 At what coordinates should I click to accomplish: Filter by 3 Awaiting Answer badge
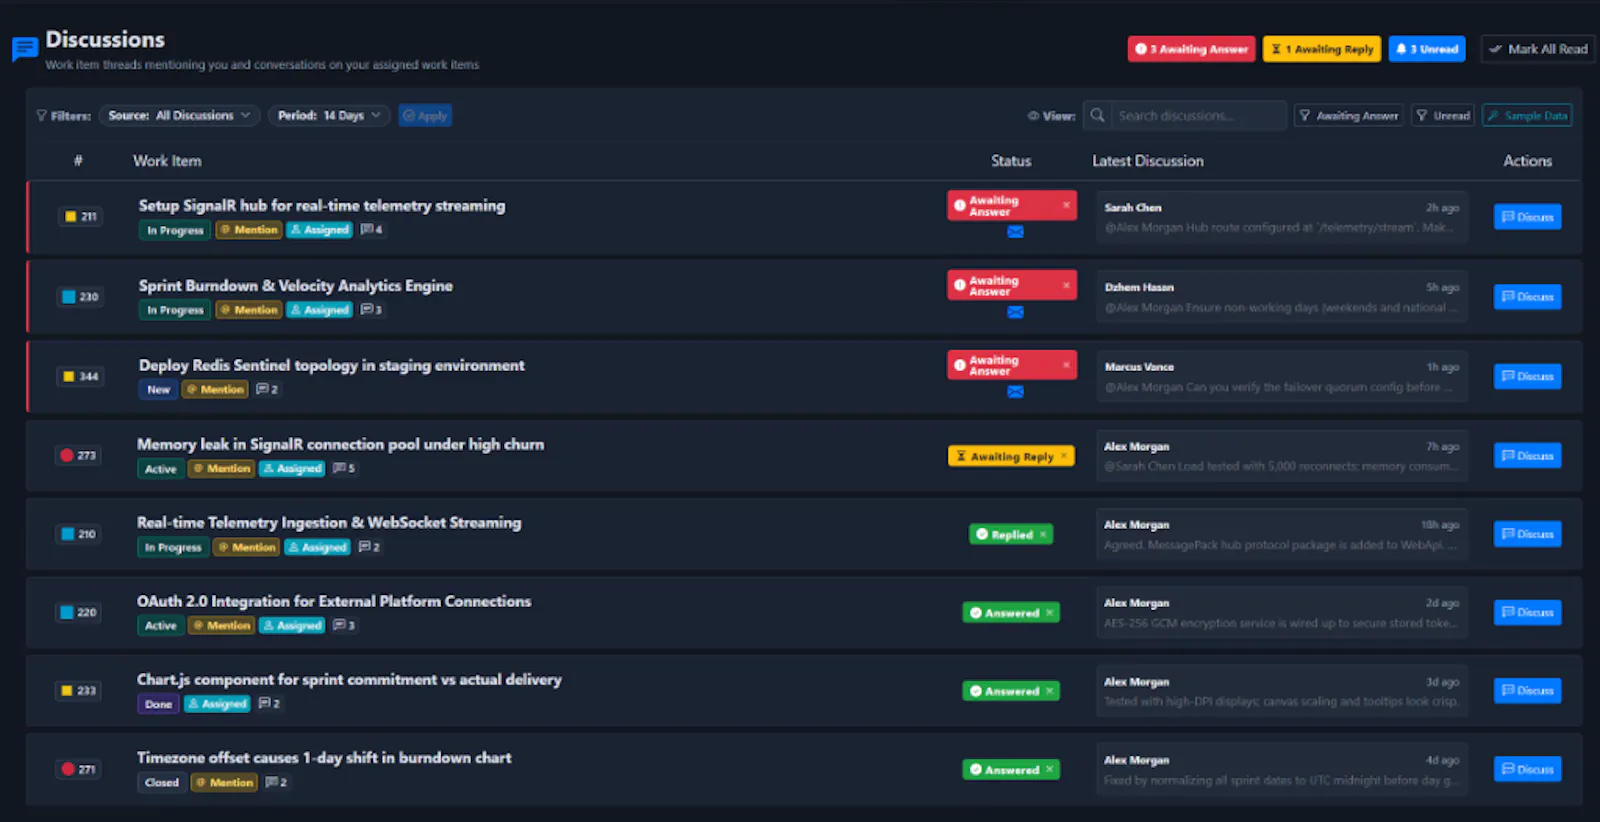coord(1192,49)
